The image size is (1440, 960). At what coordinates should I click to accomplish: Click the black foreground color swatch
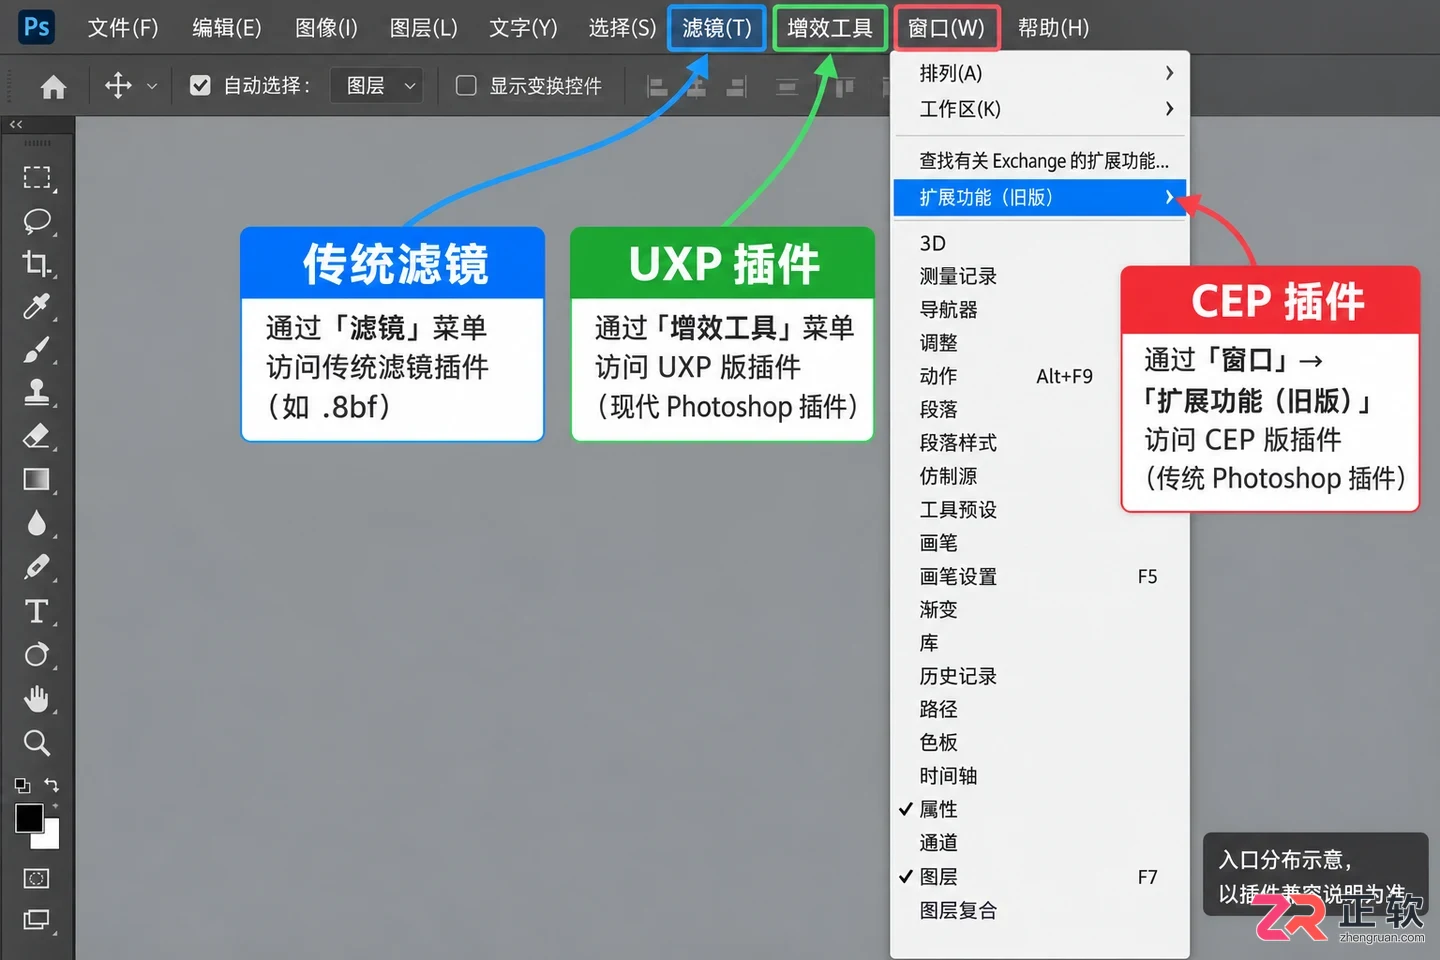[28, 817]
